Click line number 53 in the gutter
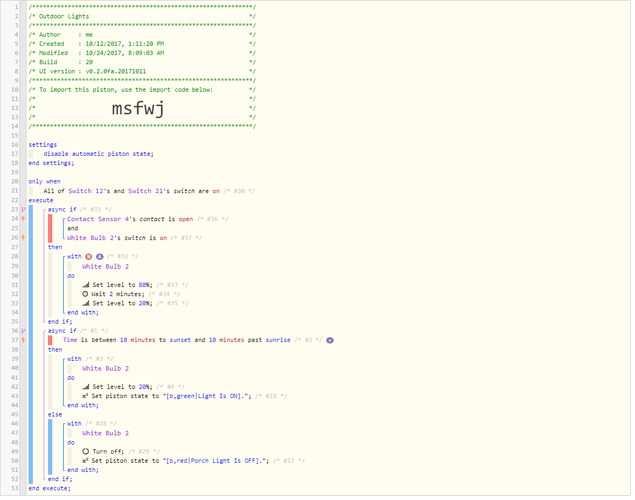The width and height of the screenshot is (635, 500). pos(15,489)
